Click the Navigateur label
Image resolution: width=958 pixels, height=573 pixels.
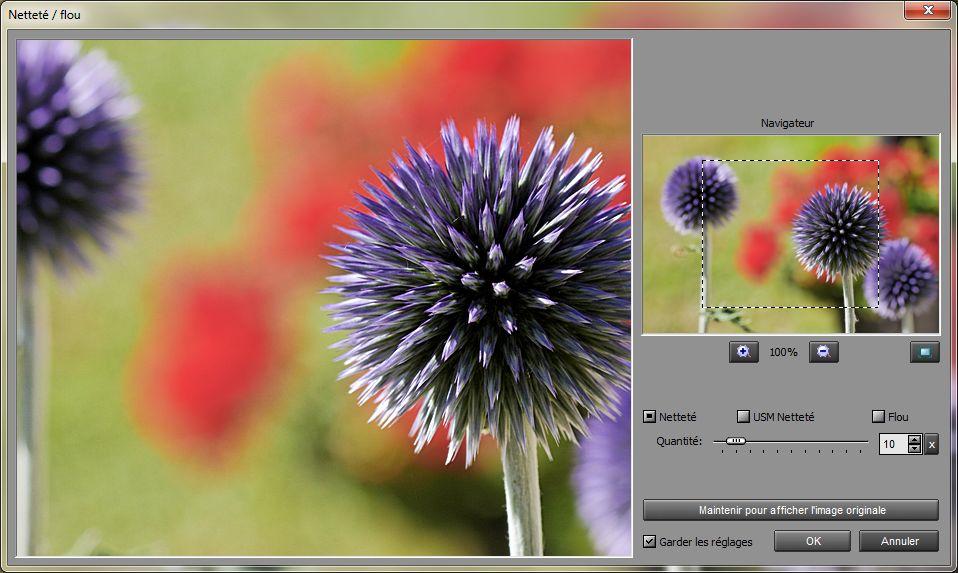(x=787, y=123)
